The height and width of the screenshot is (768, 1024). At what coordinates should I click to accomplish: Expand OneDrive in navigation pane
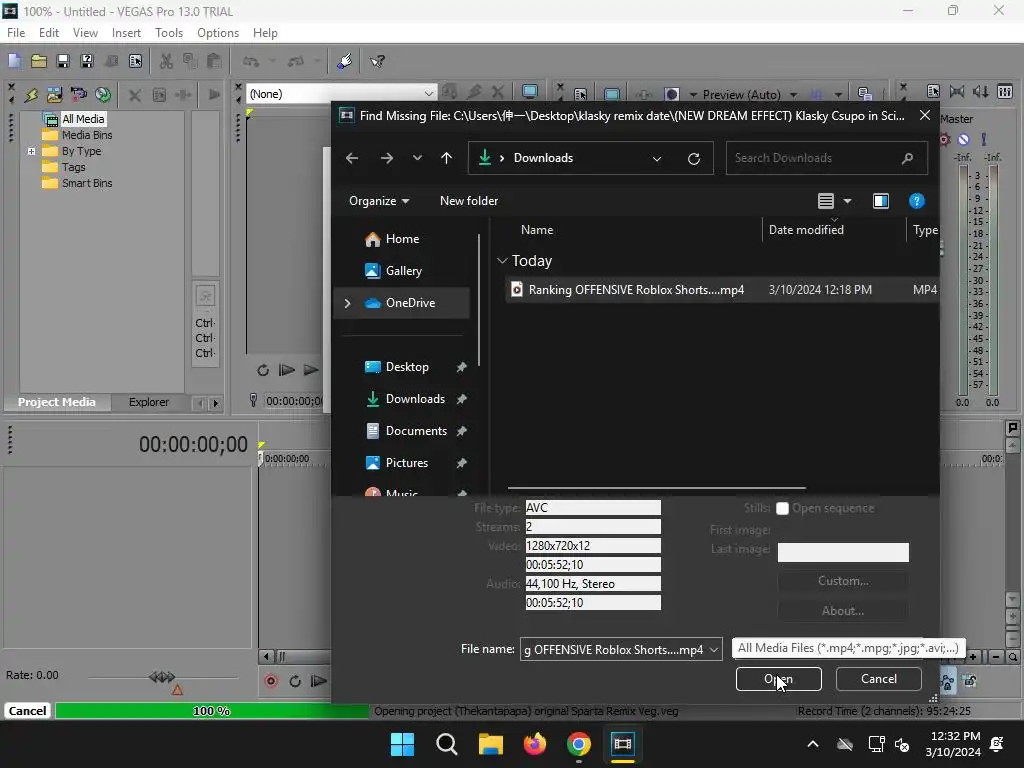click(347, 303)
